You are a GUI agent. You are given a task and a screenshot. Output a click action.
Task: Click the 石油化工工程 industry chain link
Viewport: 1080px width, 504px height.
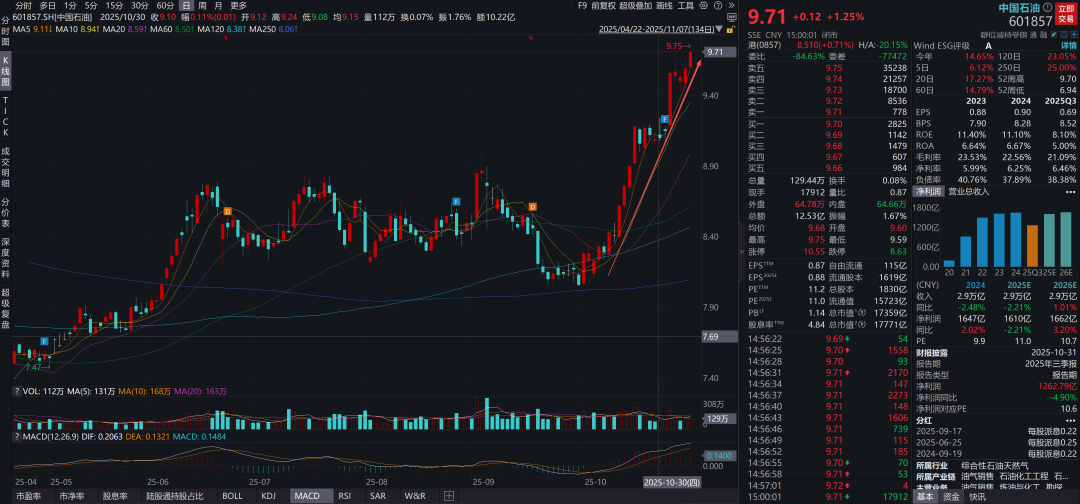click(1024, 476)
